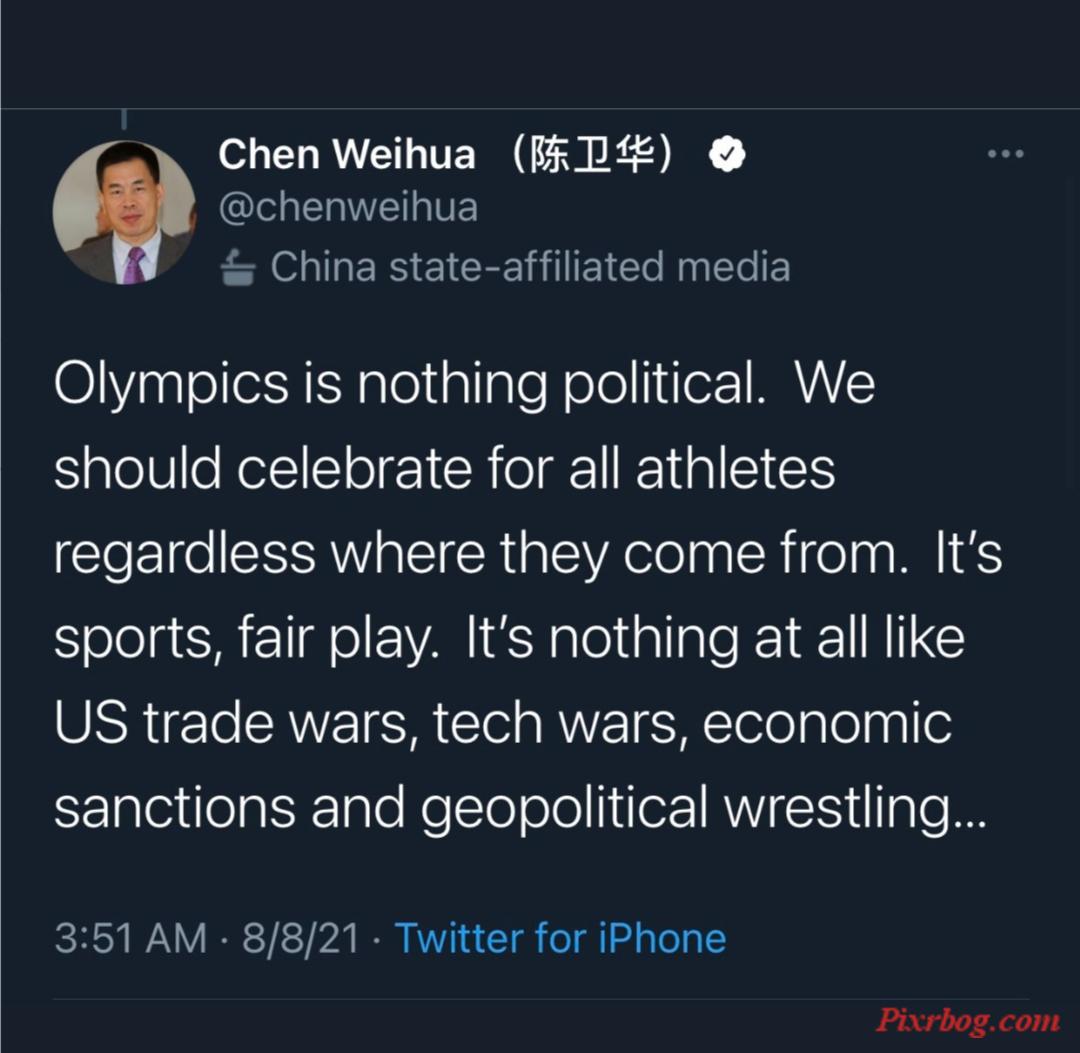The height and width of the screenshot is (1053, 1080).
Task: Click geopolitical wrestling at tweet end
Action: [x=703, y=809]
